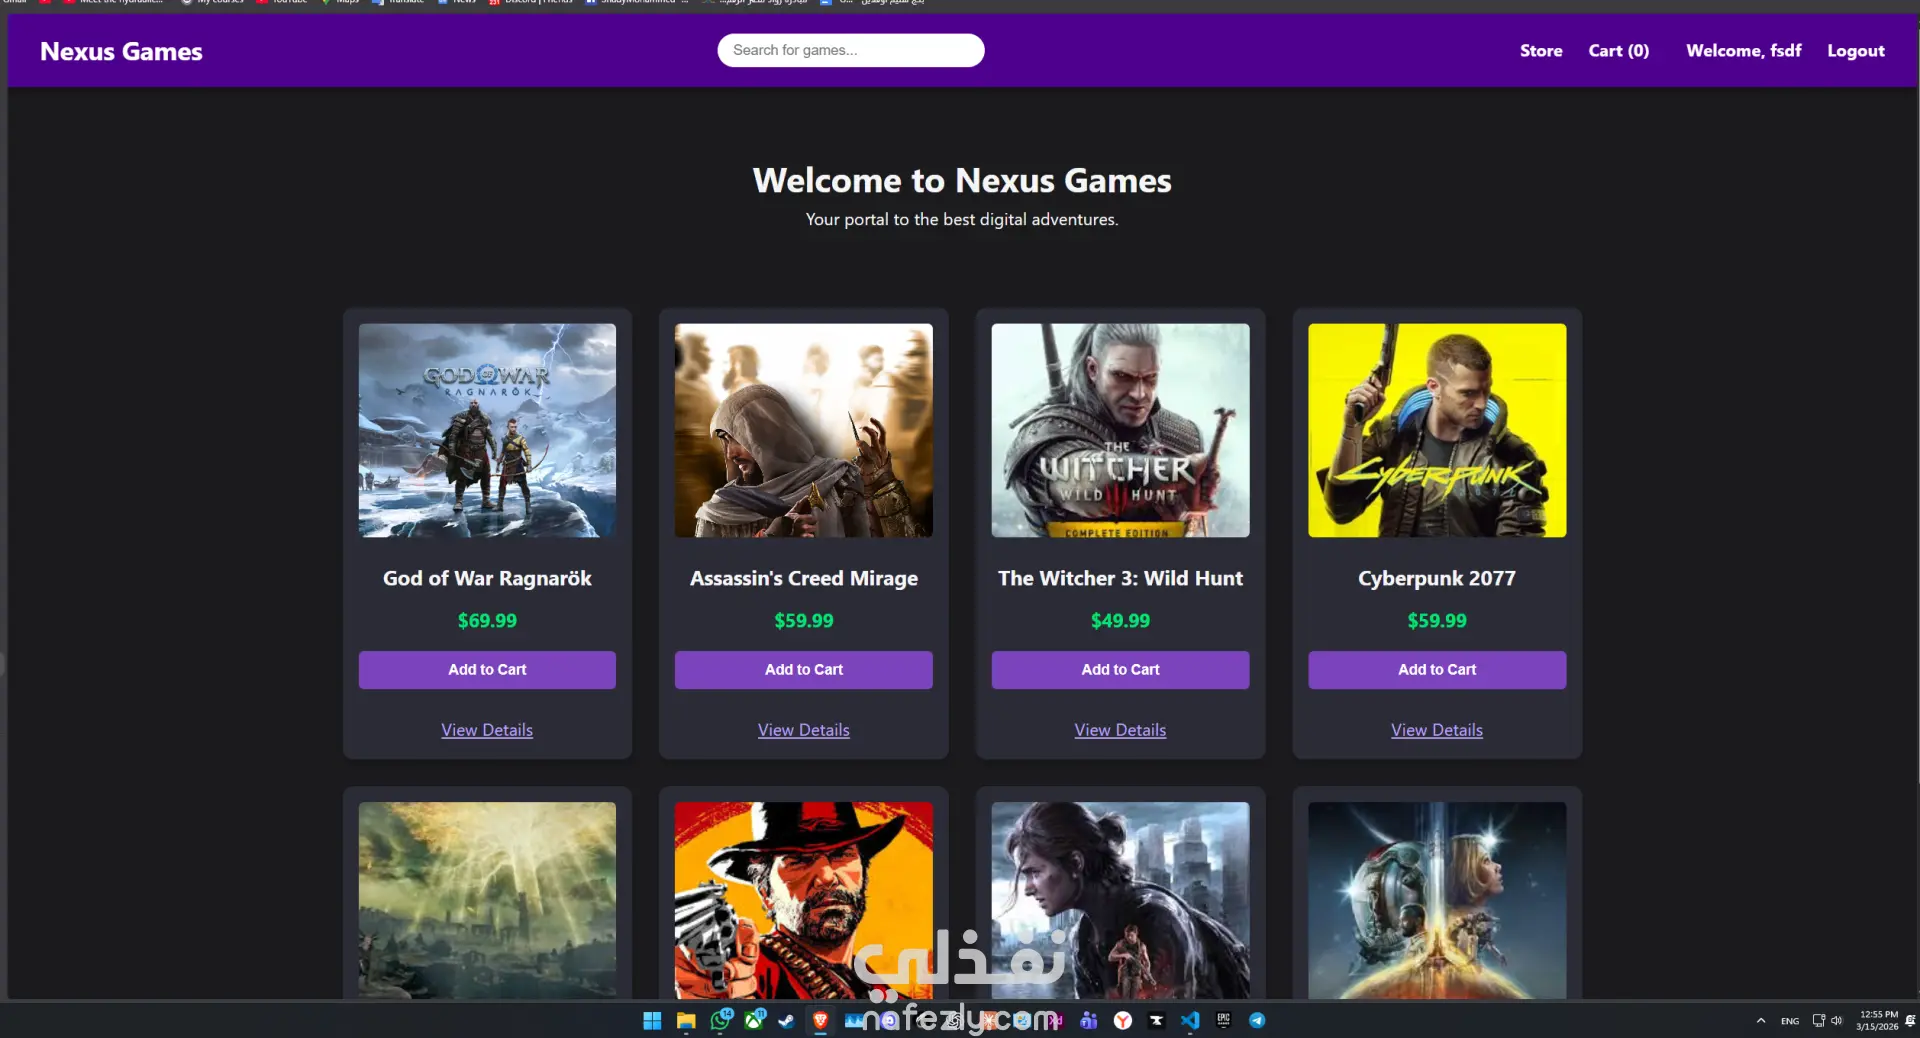This screenshot has height=1038, width=1920.
Task: Open File Explorer from taskbar
Action: tap(686, 1020)
